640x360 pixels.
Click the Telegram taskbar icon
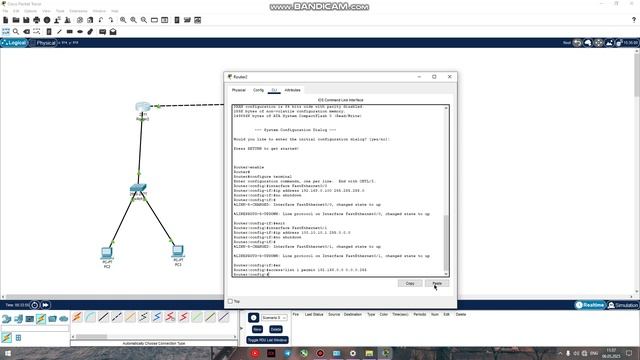tap(287, 353)
